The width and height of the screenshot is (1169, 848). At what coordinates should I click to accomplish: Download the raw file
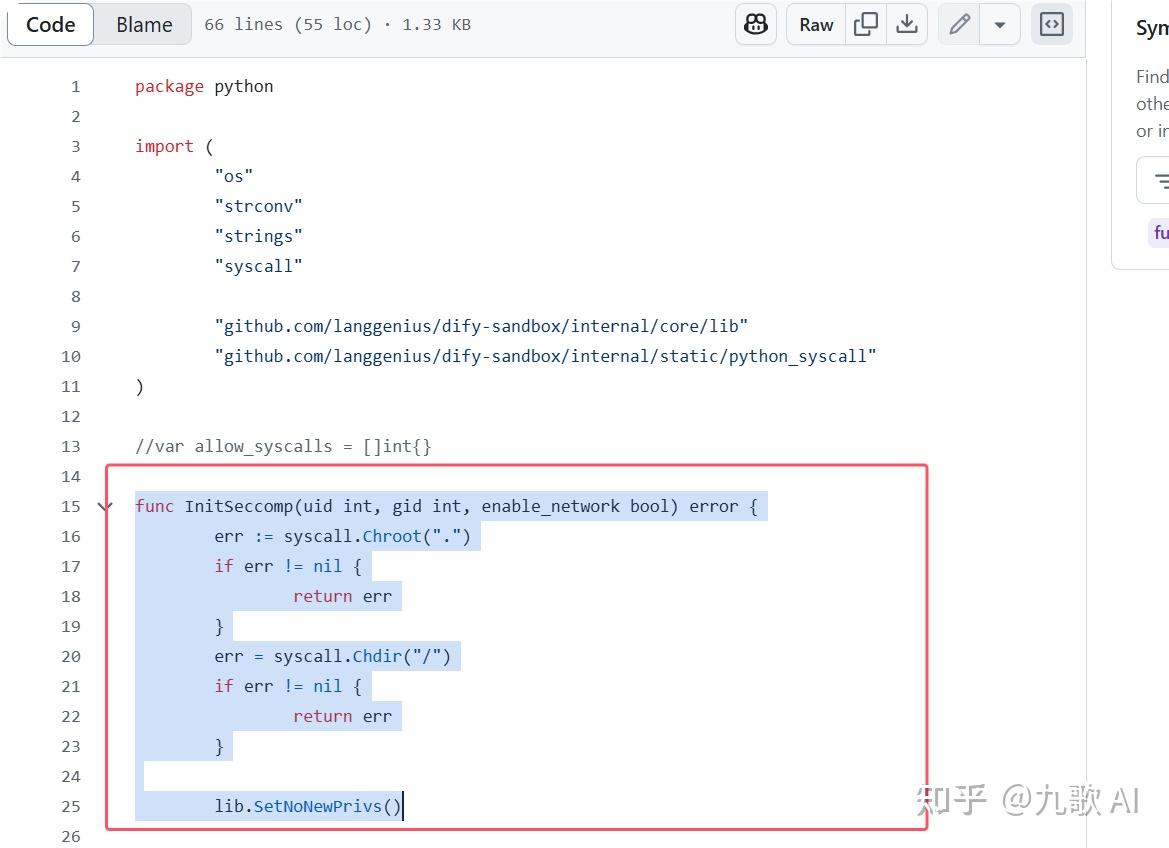click(907, 24)
